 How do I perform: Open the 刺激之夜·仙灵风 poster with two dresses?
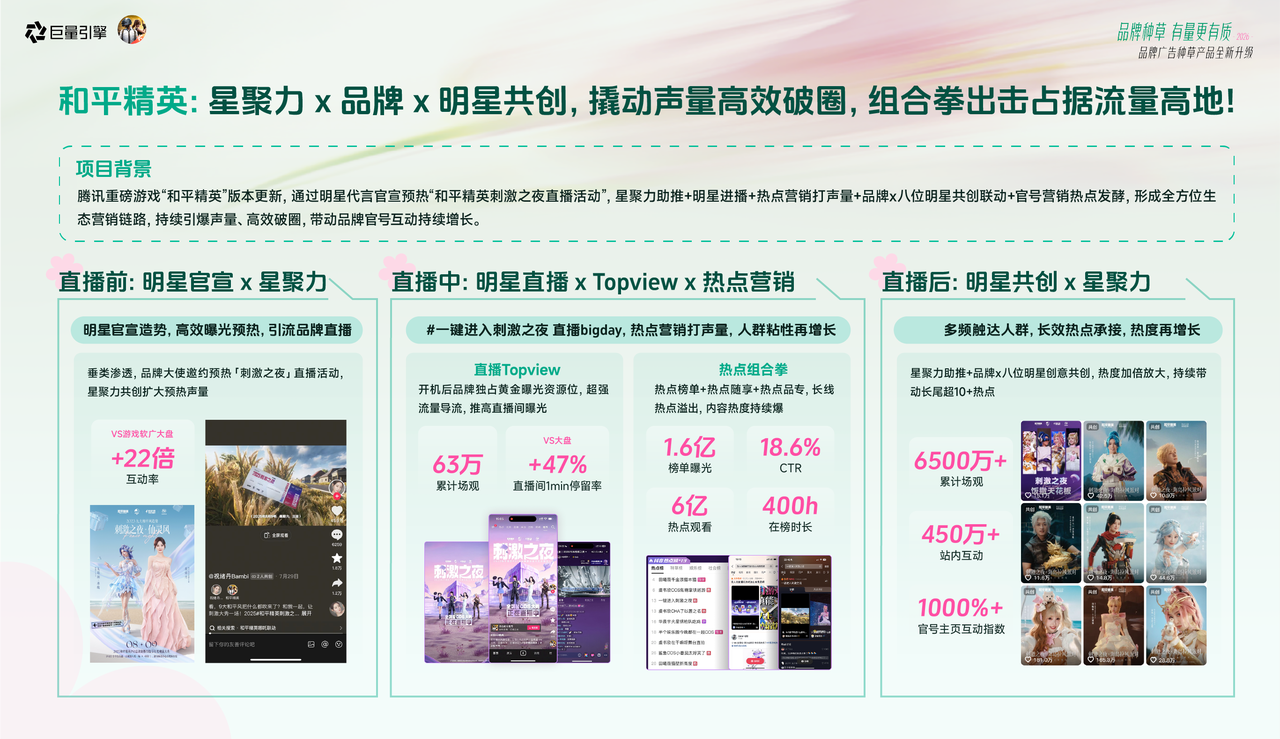pos(142,583)
